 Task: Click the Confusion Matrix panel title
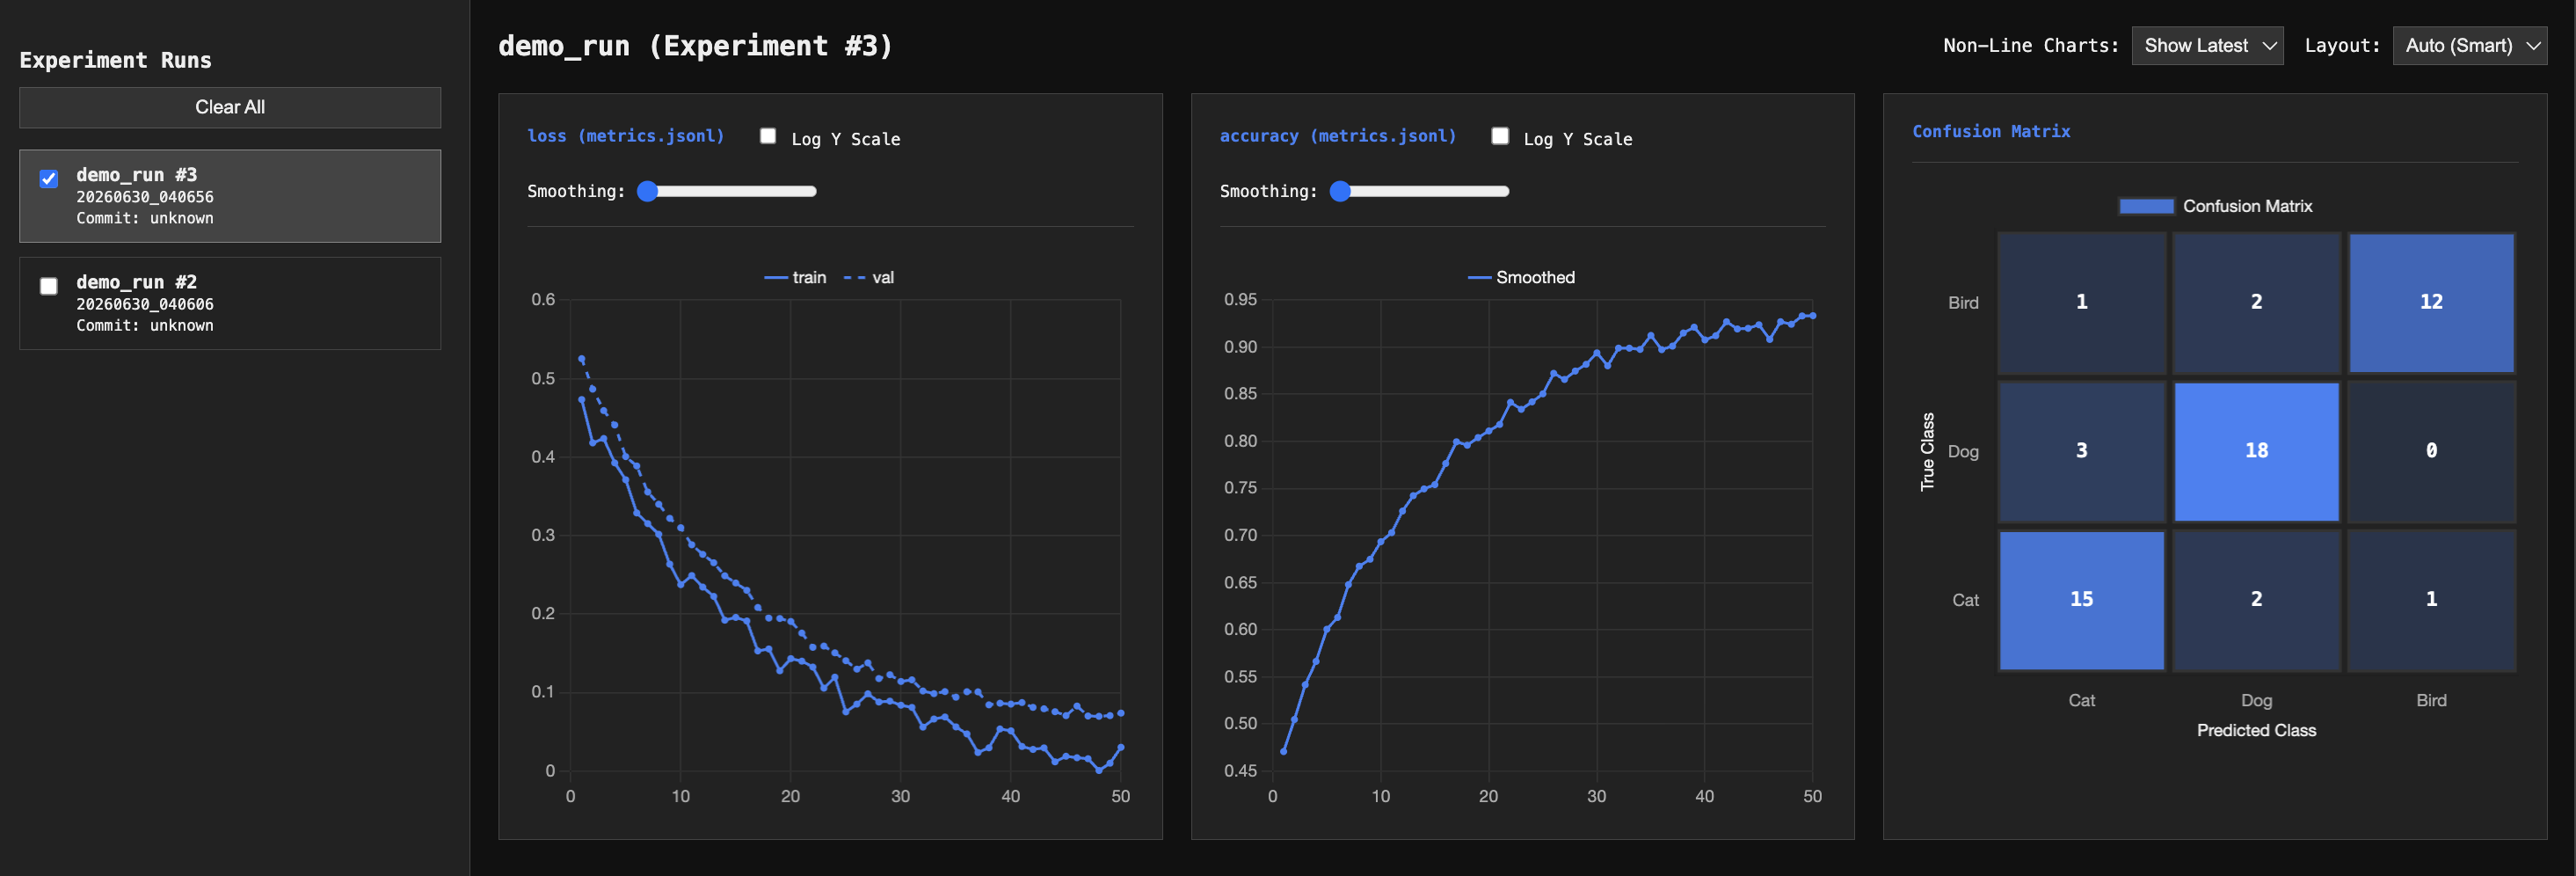point(1991,132)
